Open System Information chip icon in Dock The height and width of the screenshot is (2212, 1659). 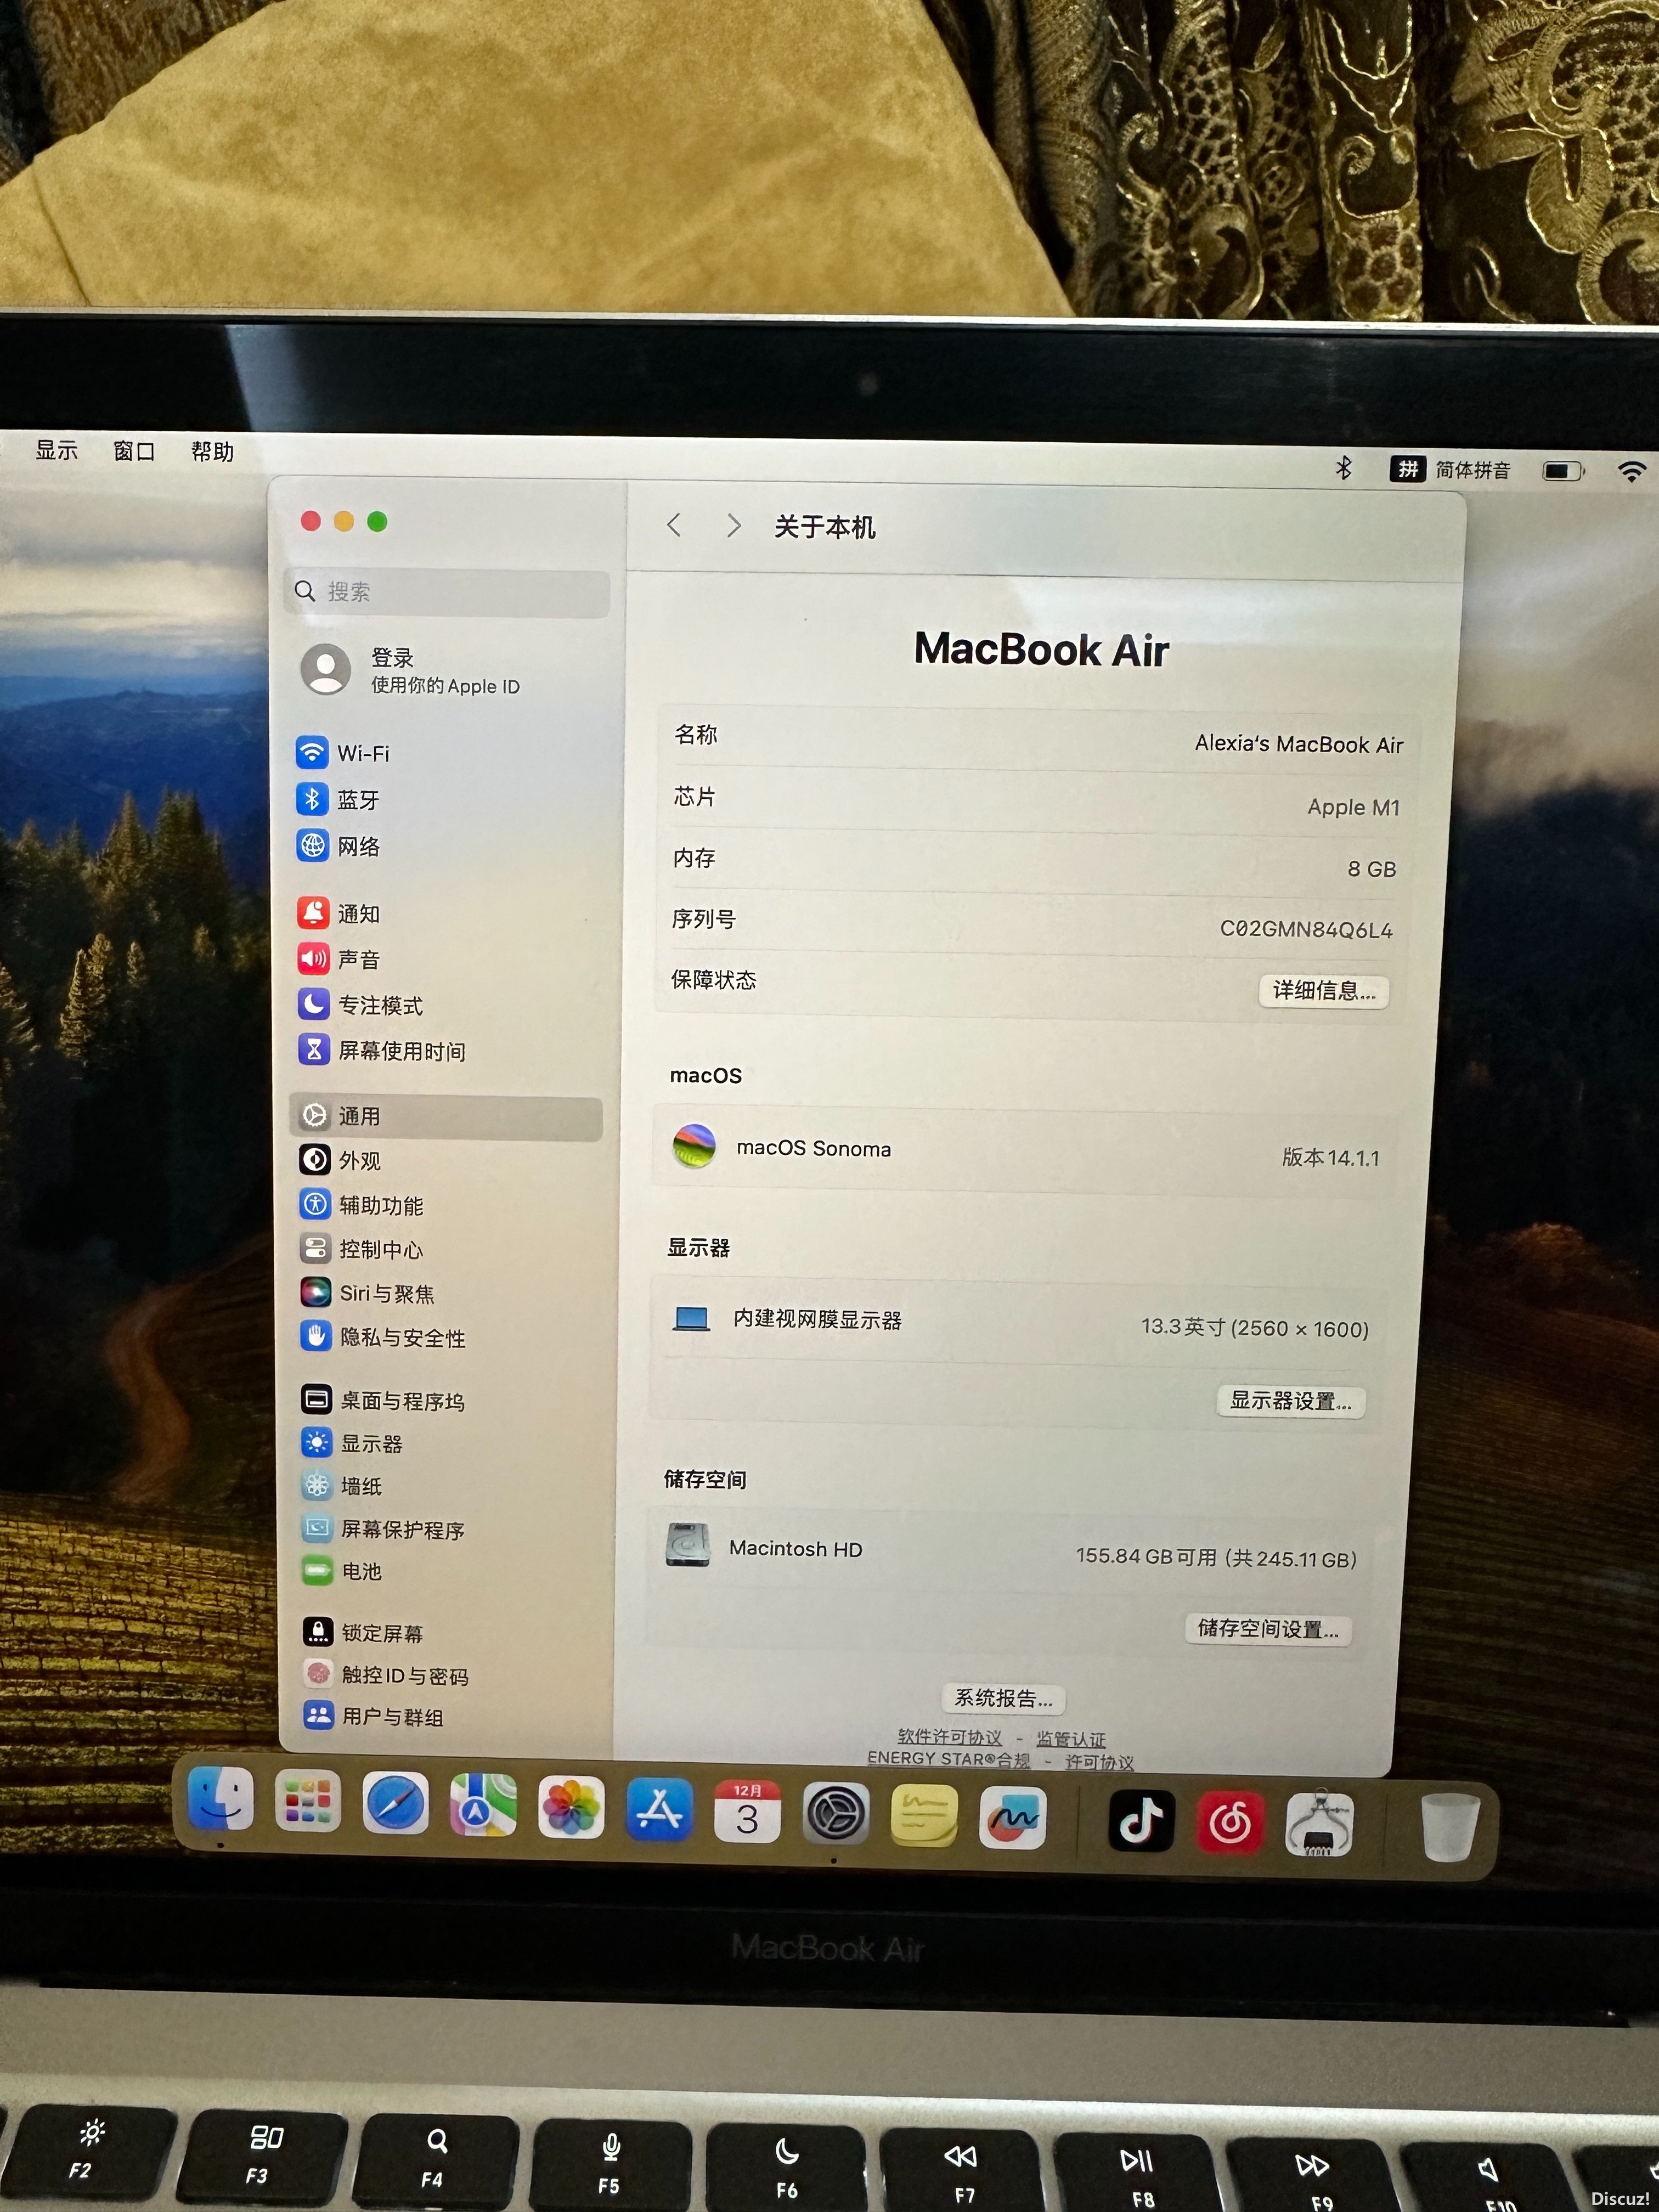point(1319,1824)
